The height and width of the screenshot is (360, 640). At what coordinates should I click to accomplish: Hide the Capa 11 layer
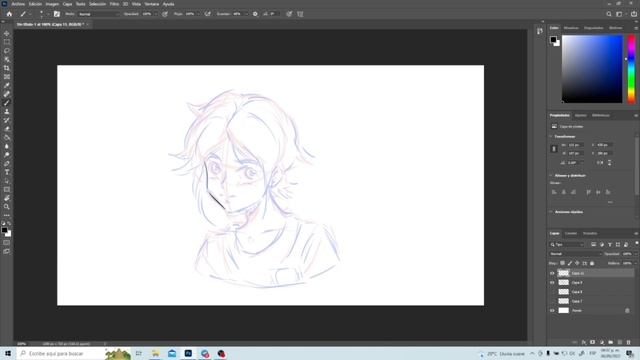click(x=552, y=273)
